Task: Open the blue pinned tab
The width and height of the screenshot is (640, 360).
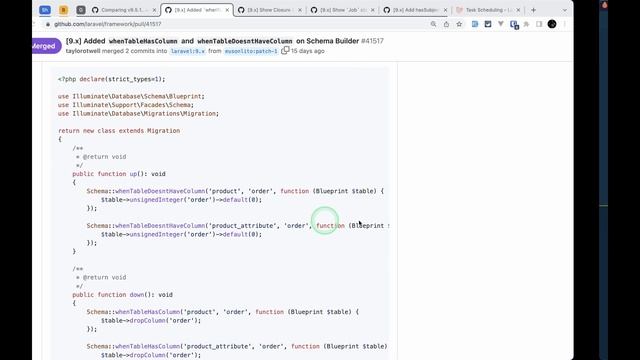Action: pyautogui.click(x=45, y=10)
